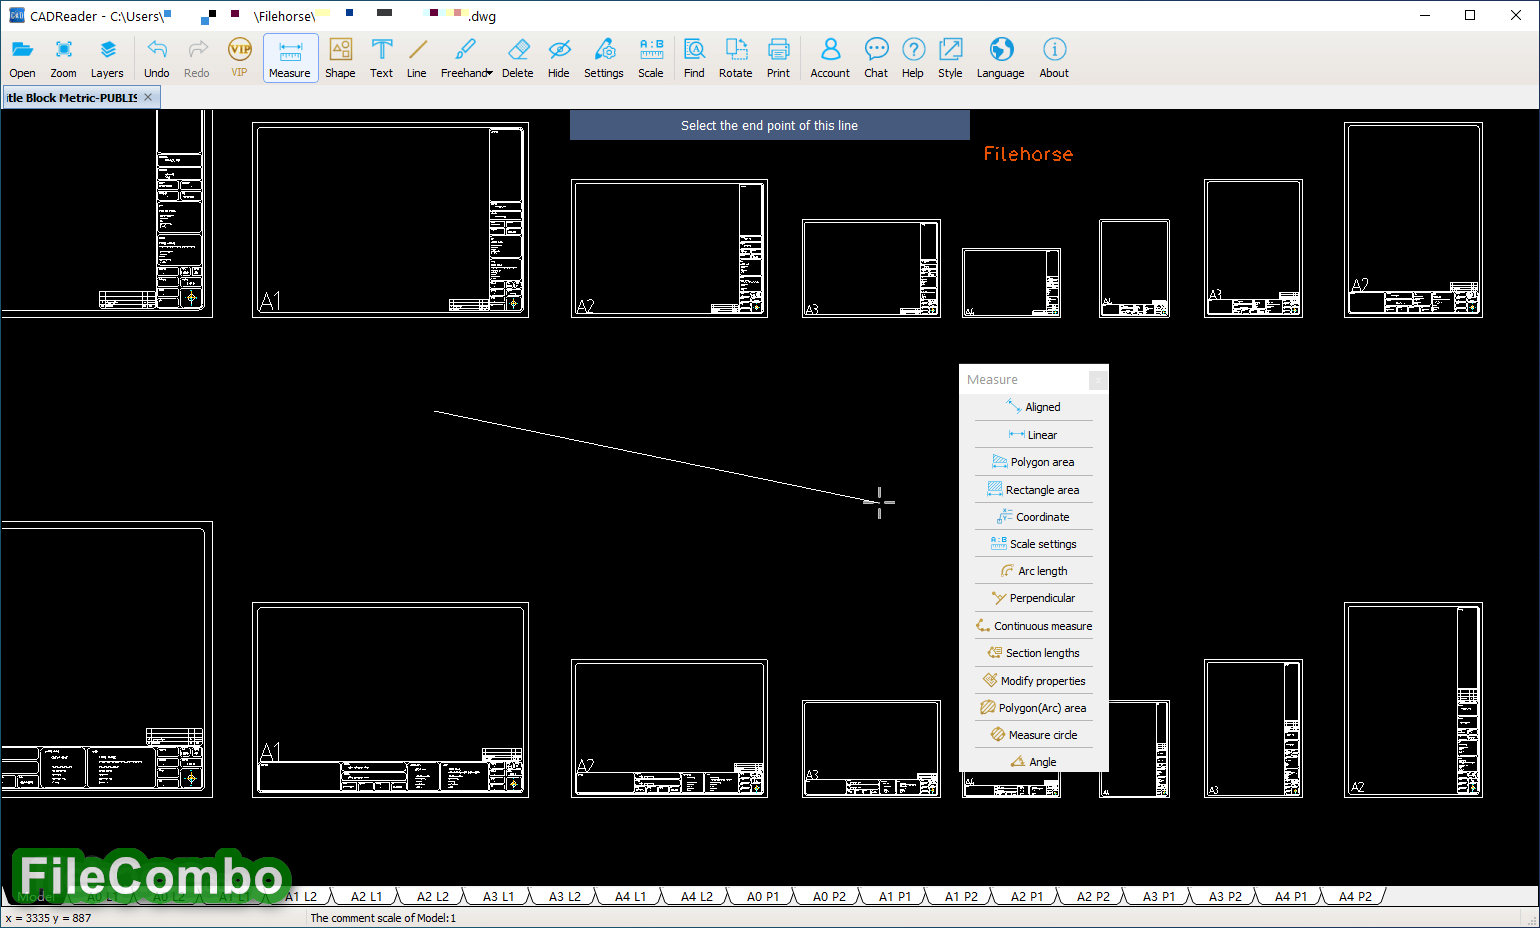
Task: Select Rectangle area measurement
Action: click(1033, 489)
